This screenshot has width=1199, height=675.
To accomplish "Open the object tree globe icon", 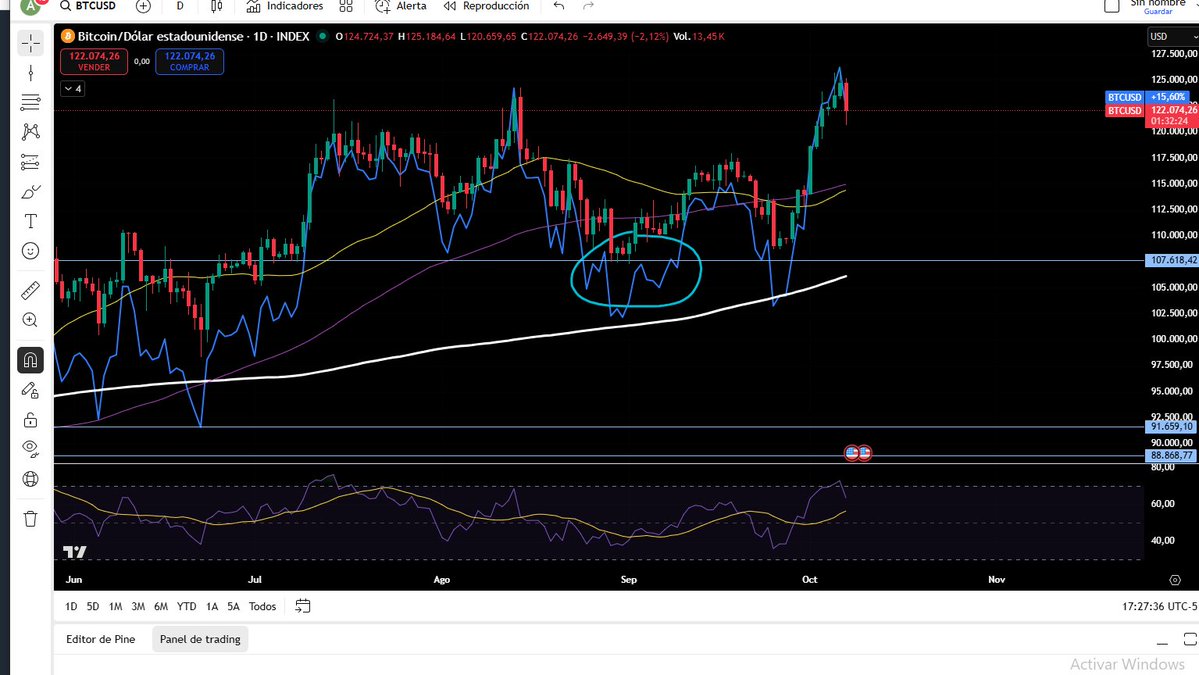I will point(31,479).
